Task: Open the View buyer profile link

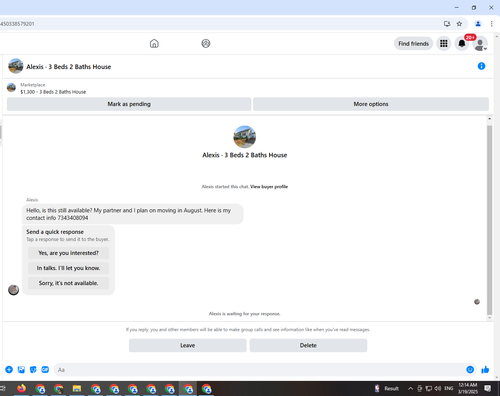Action: coord(269,187)
